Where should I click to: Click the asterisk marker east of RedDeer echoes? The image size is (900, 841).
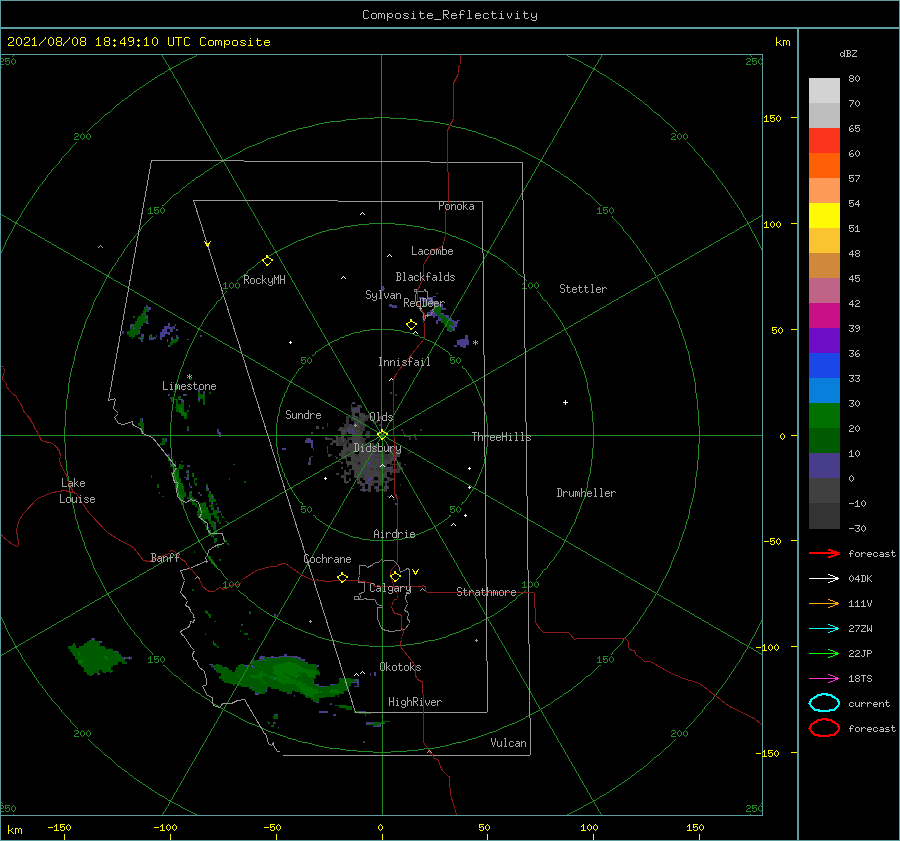(475, 343)
